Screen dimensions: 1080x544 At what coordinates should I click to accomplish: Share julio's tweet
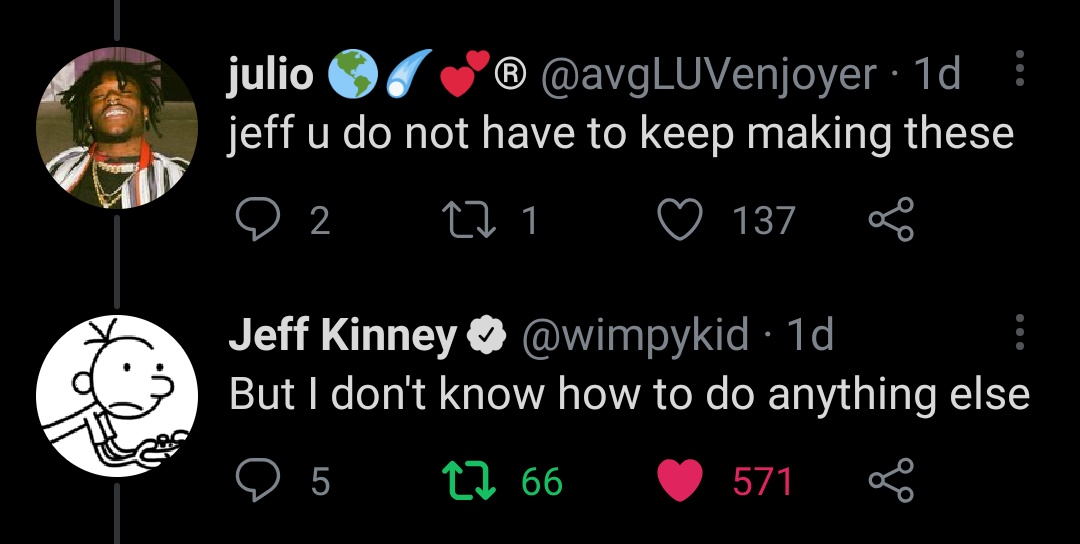[890, 220]
